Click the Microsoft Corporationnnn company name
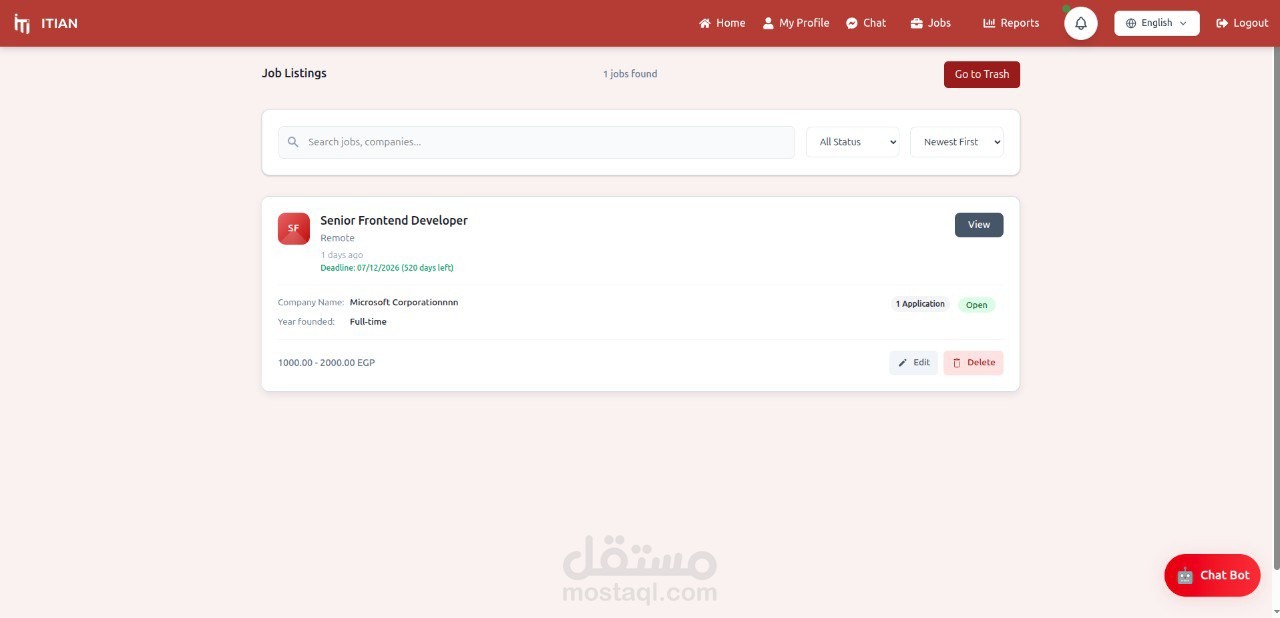 (404, 302)
